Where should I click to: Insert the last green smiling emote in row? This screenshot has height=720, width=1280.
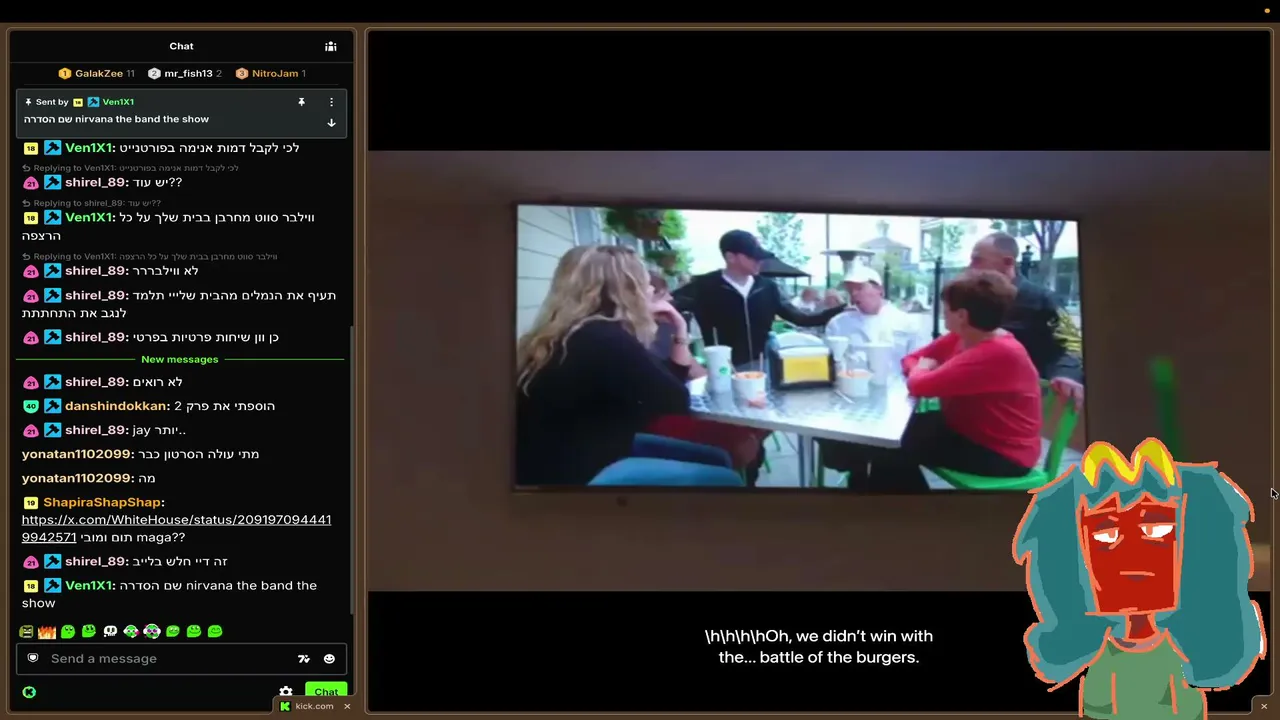coord(215,631)
